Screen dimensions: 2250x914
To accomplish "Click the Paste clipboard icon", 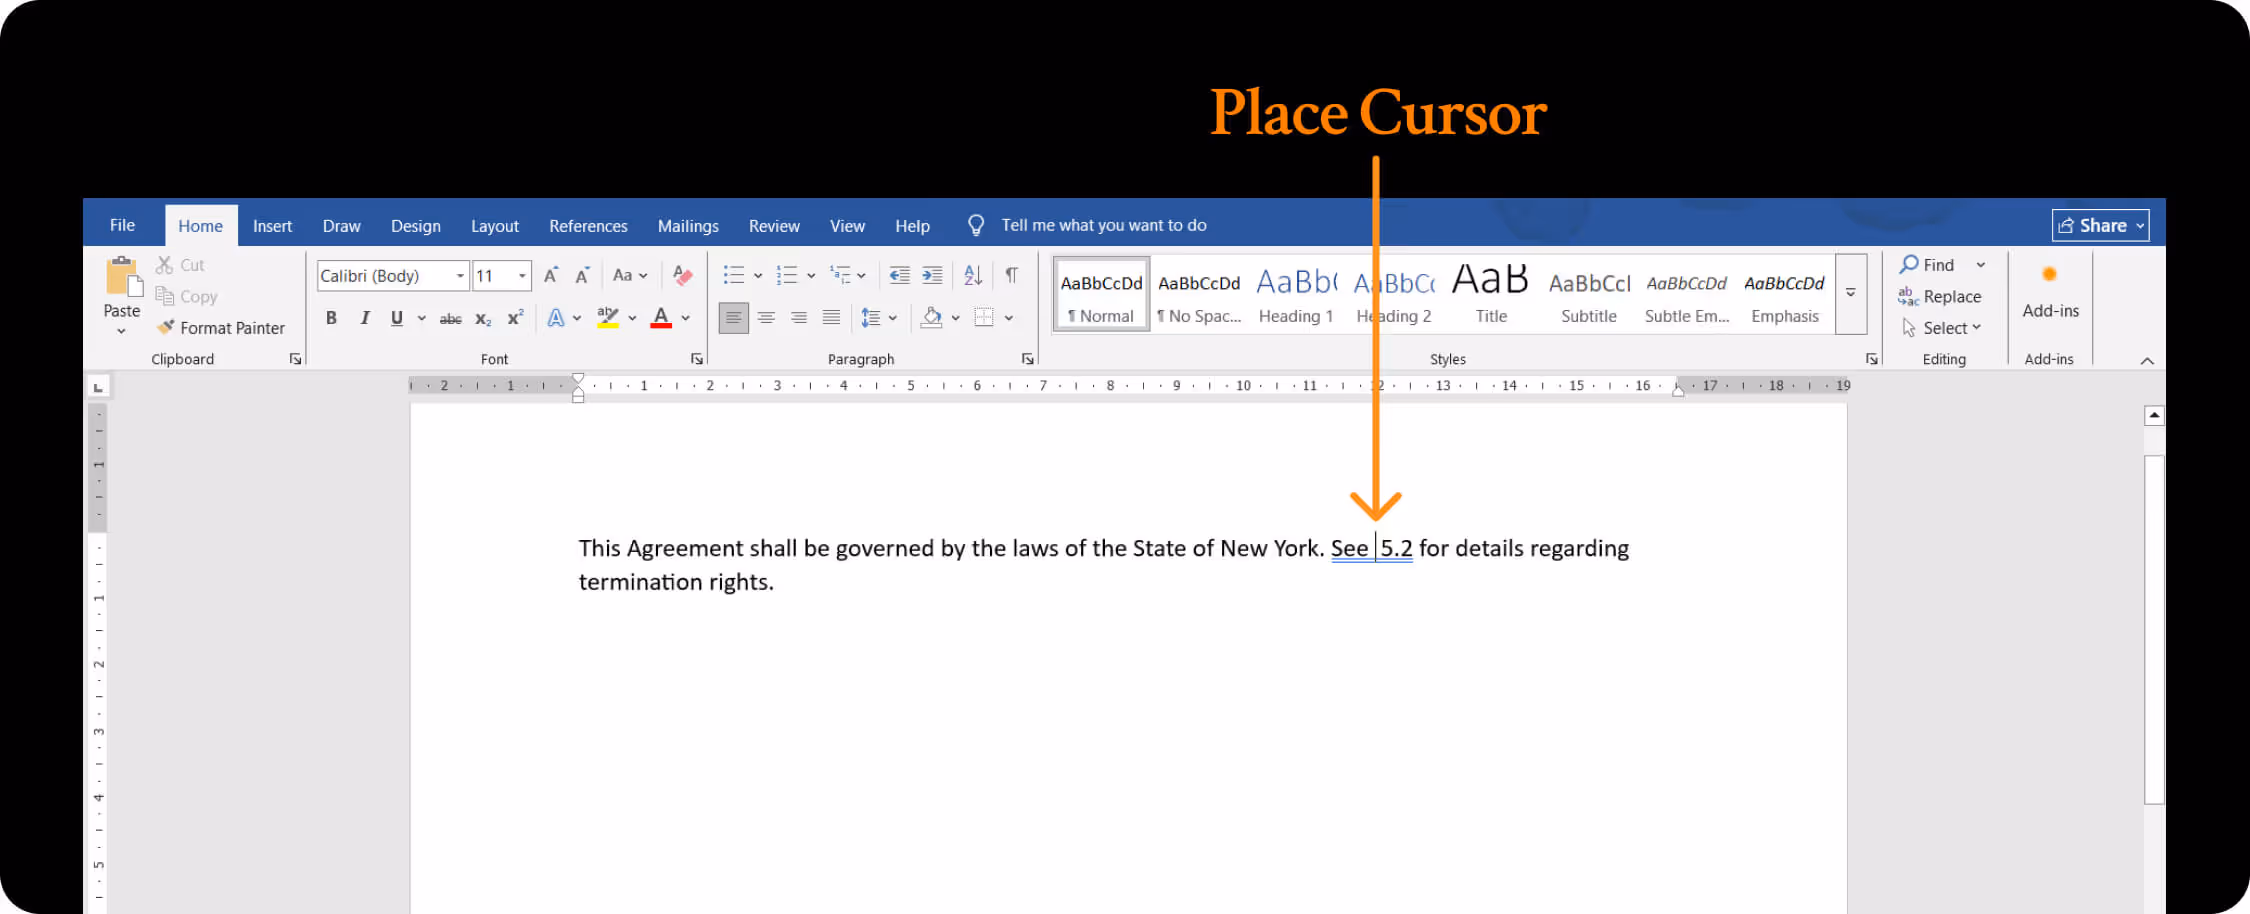I will (x=122, y=276).
